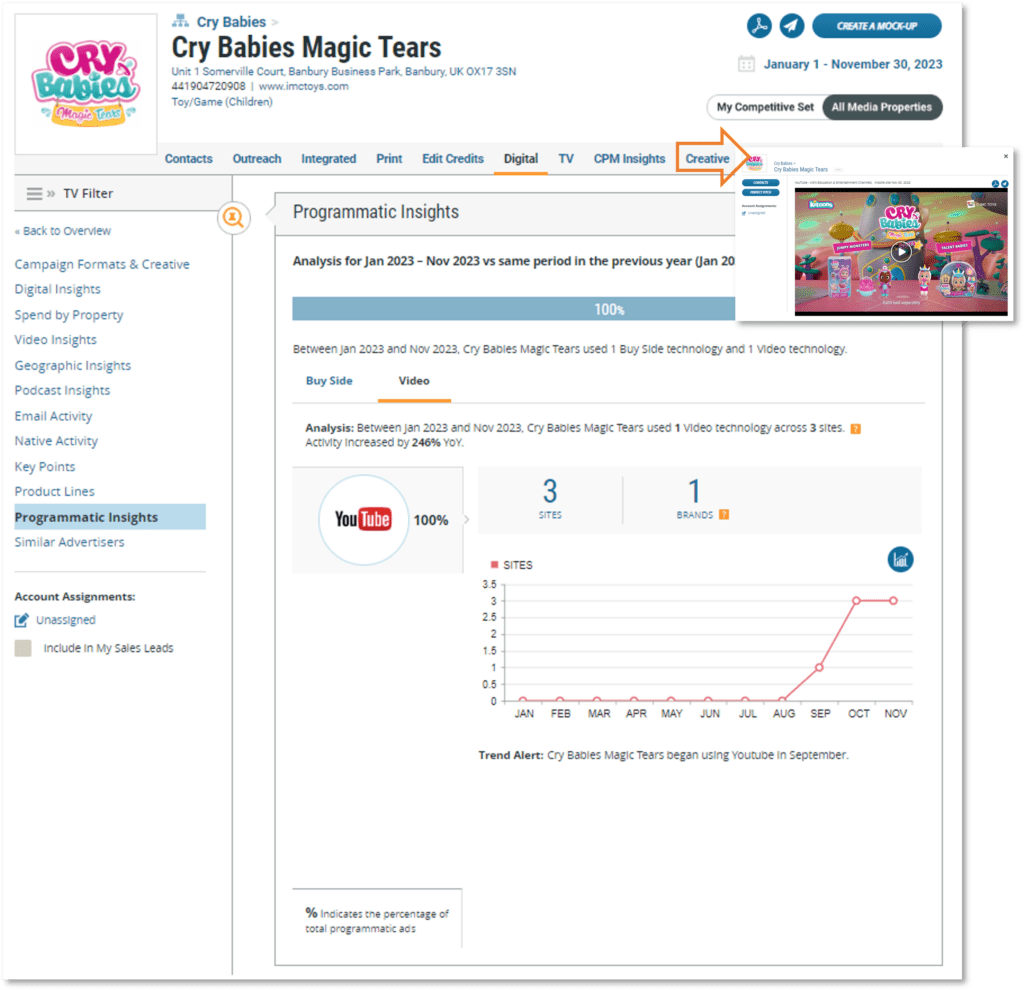Go to the Edit Credits tab

pyautogui.click(x=453, y=159)
